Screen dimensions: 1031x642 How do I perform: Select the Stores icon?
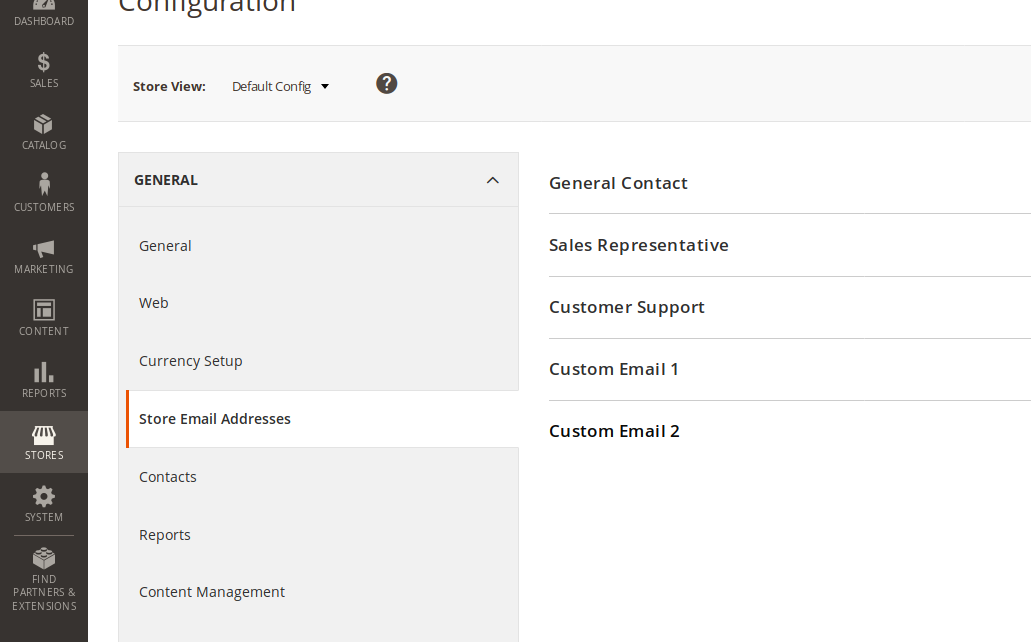tap(43, 440)
